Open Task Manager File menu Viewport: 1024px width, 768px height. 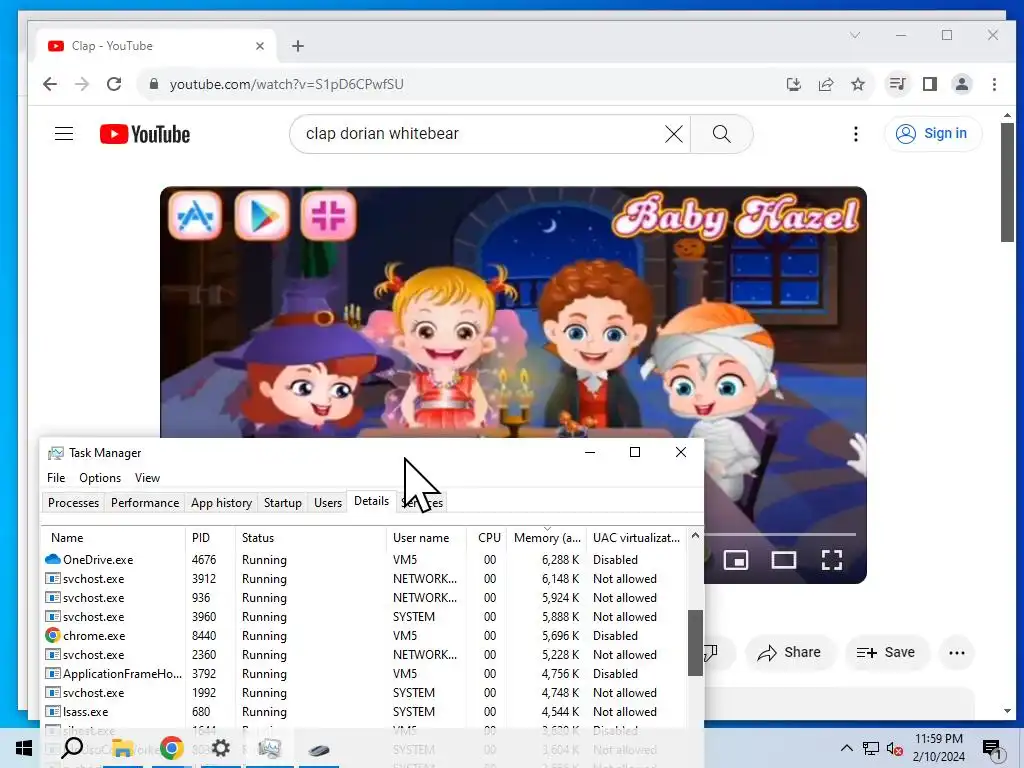tap(56, 478)
